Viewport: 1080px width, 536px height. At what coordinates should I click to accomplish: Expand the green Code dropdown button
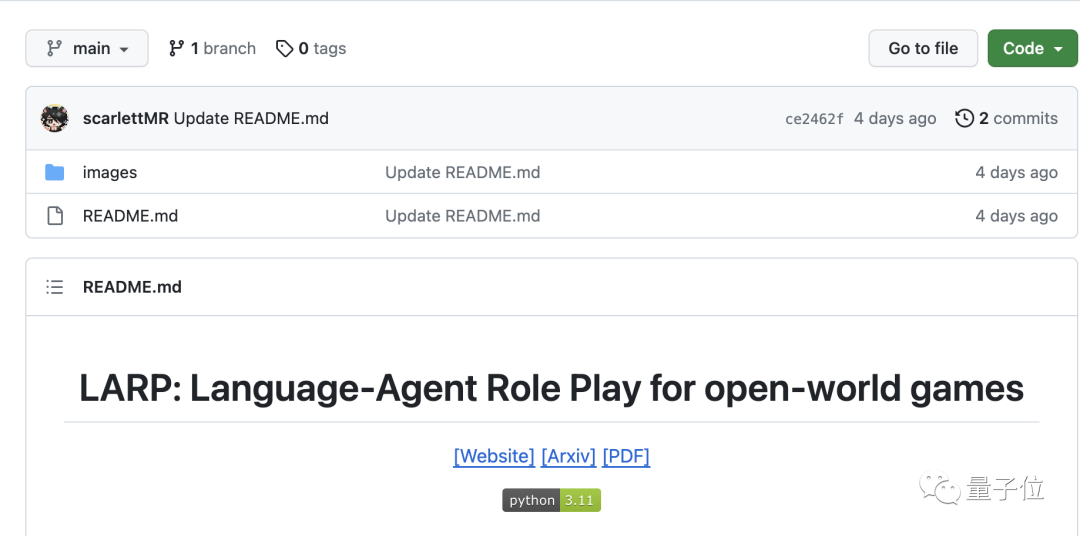pos(1033,48)
